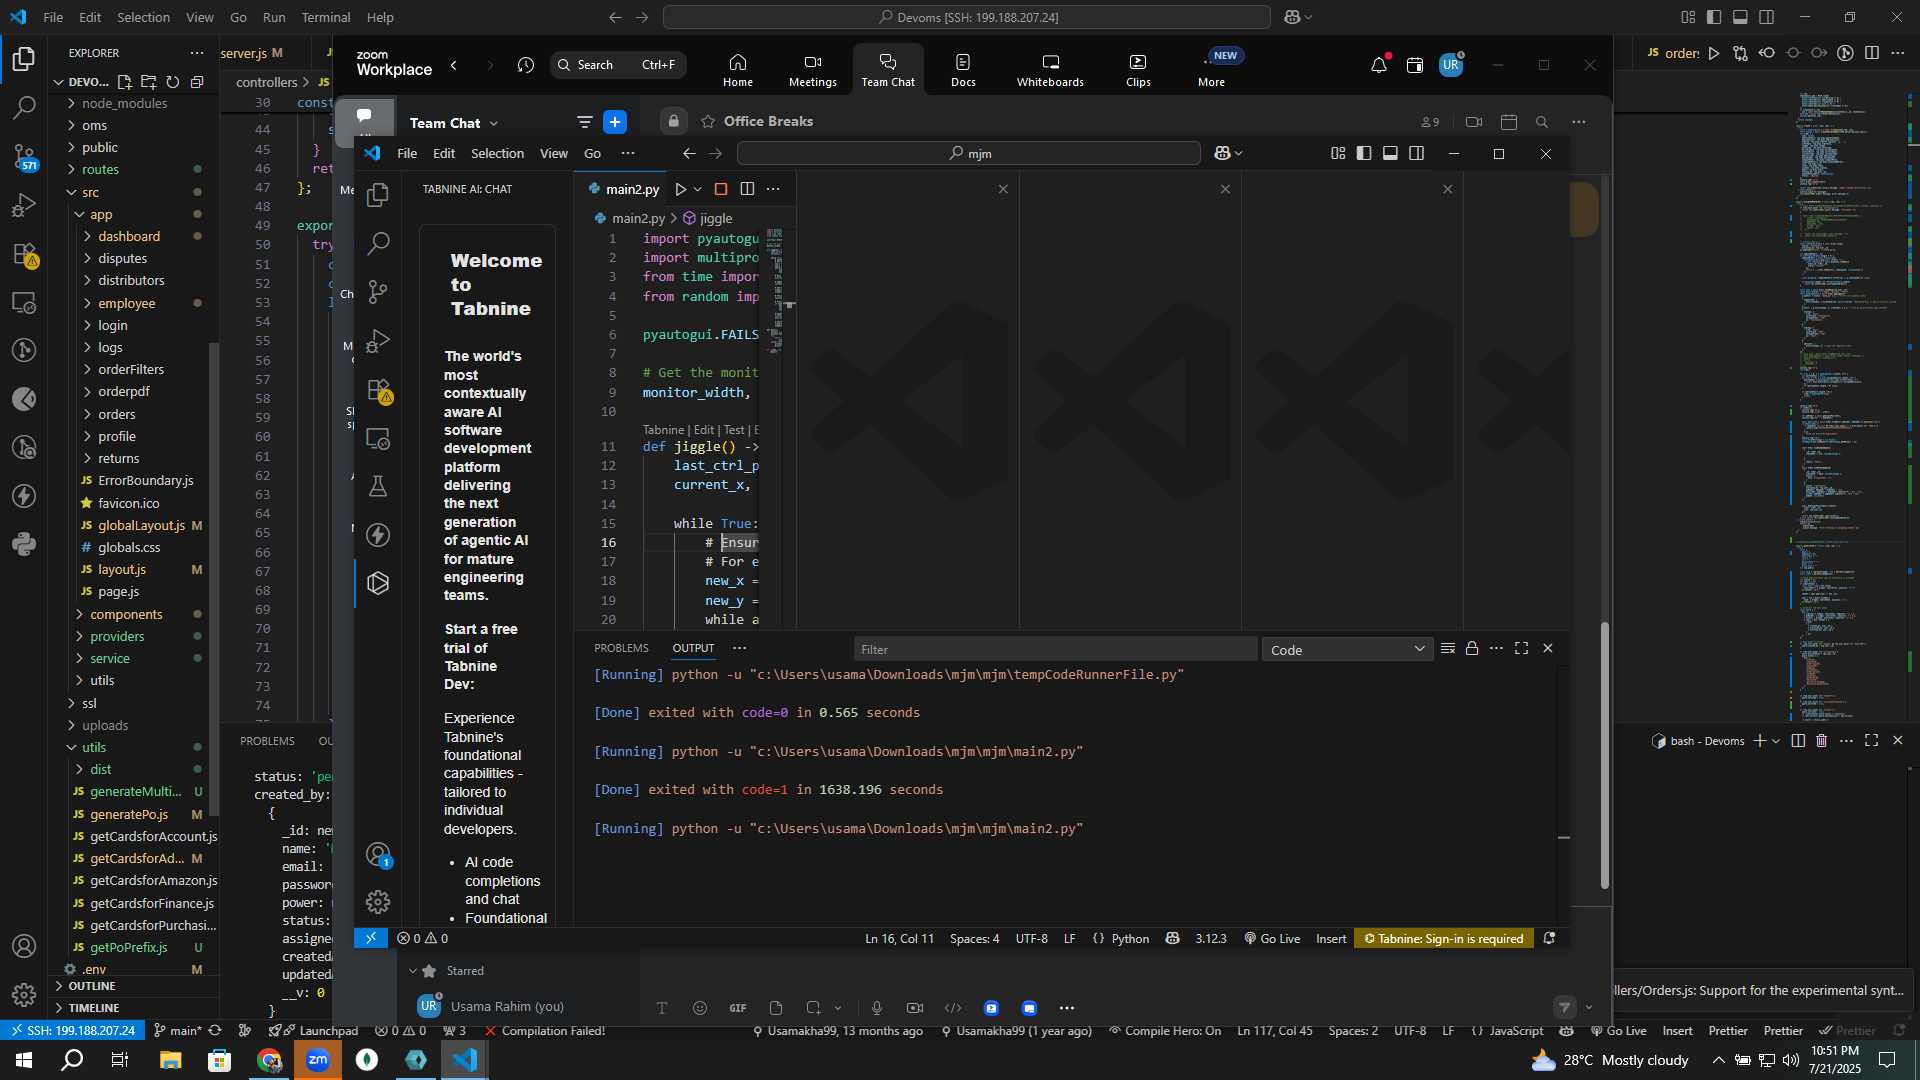Record audio message in Zoom chat
Screen dimensions: 1920x1080
click(x=877, y=1008)
